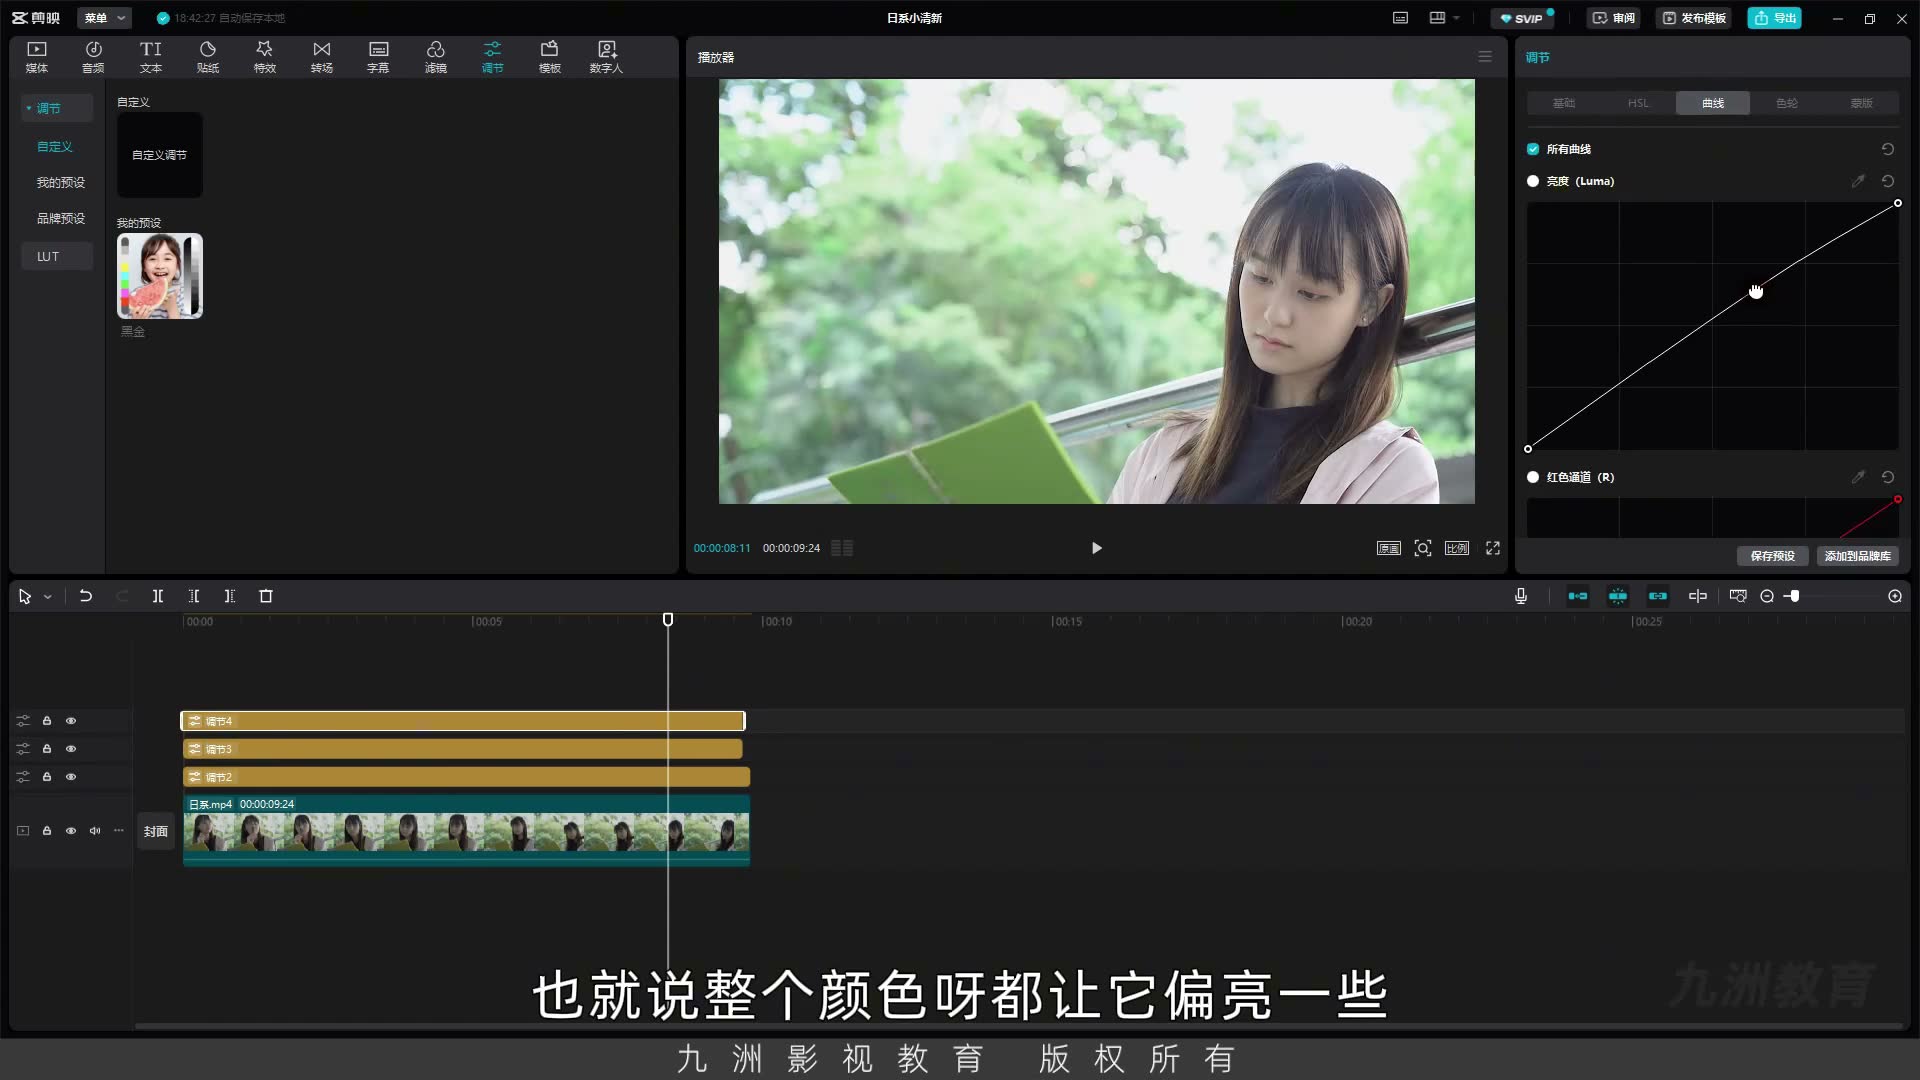Click the 封面 cover button
This screenshot has width=1920, height=1080.
pyautogui.click(x=156, y=831)
